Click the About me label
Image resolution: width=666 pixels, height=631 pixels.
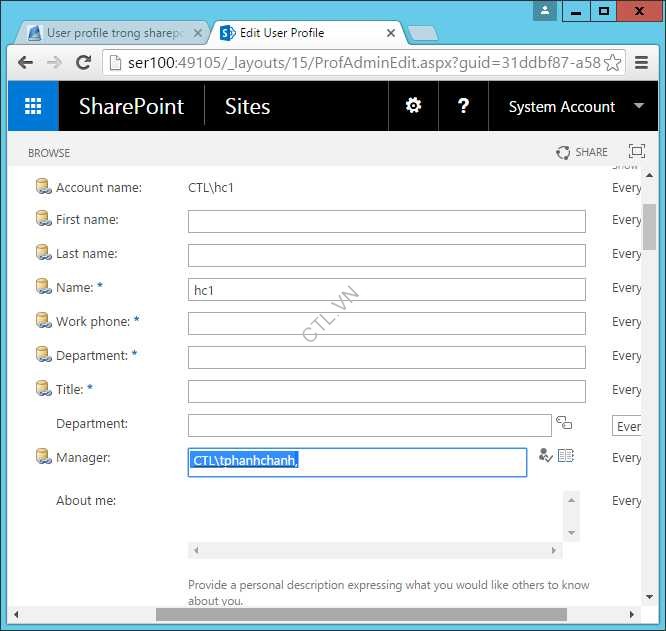point(86,500)
